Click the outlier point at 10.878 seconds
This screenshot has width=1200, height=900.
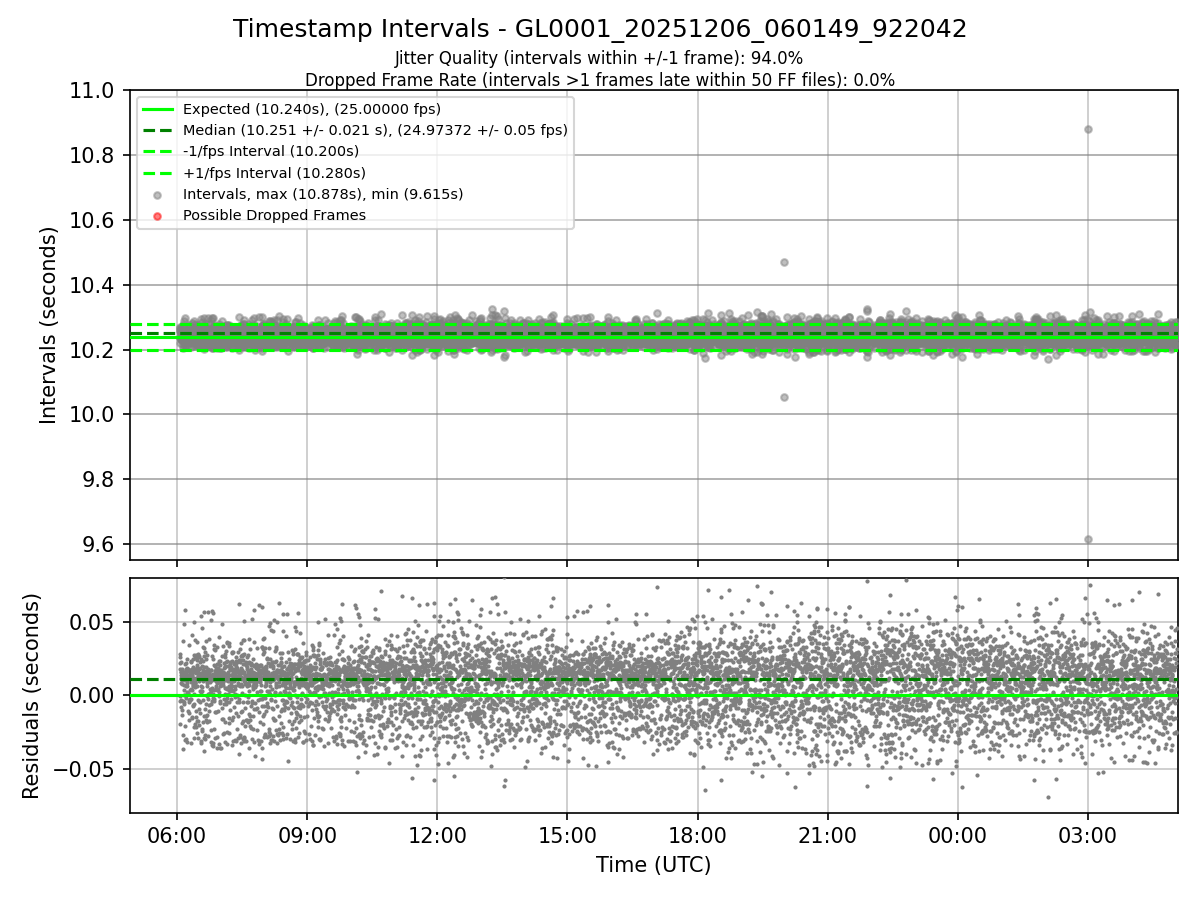[1088, 129]
